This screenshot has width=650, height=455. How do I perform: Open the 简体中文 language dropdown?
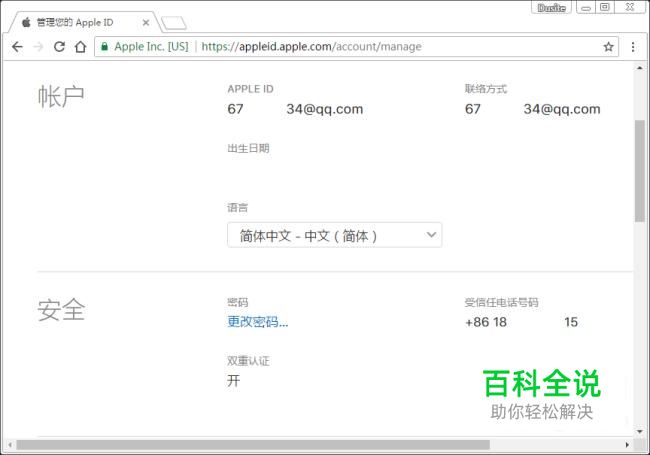(x=335, y=235)
